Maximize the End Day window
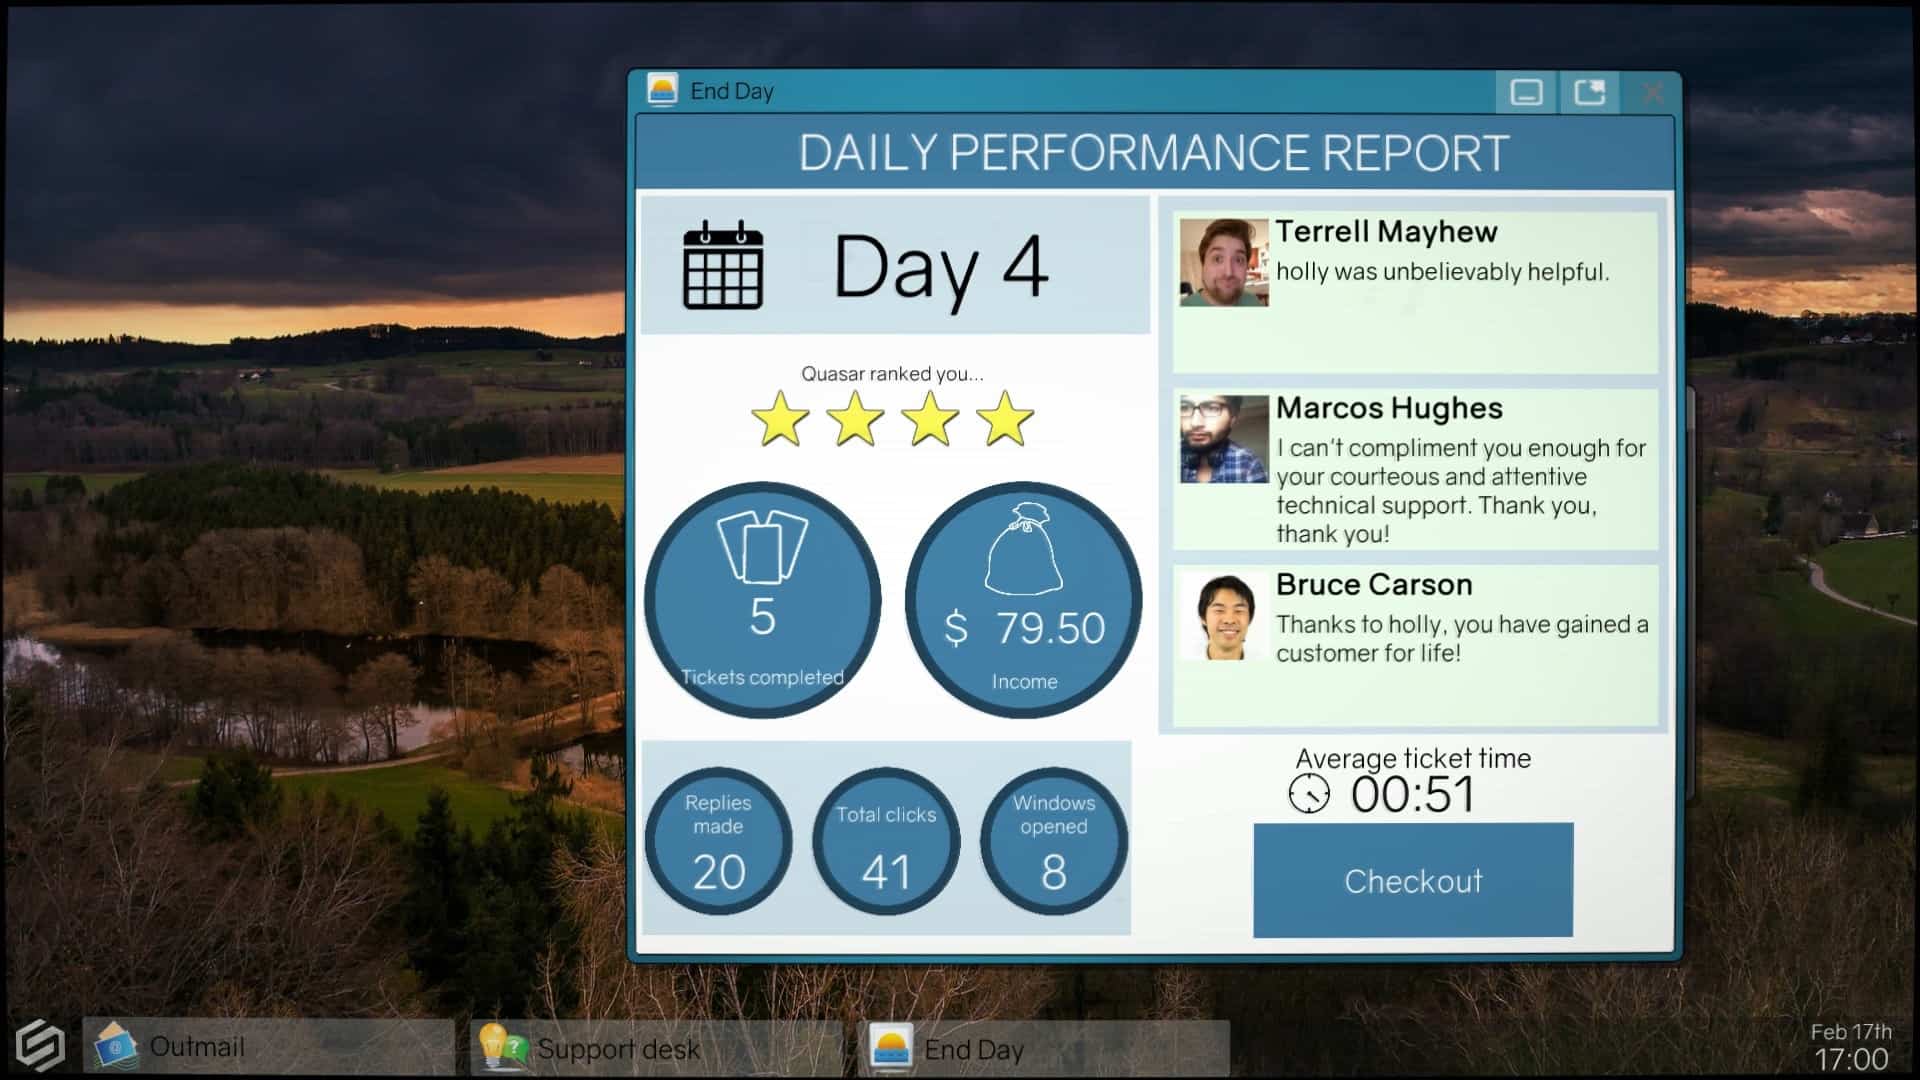 pos(1589,92)
